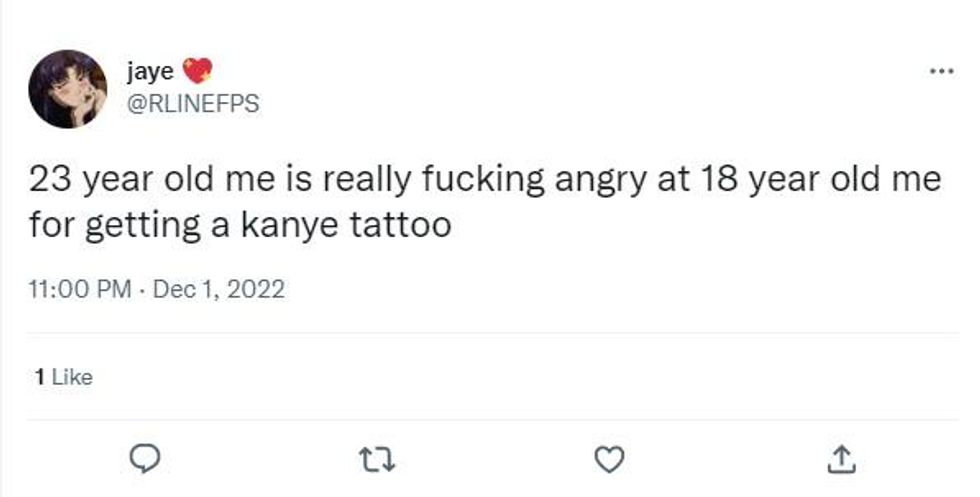Click the like count number "1"

[38, 377]
